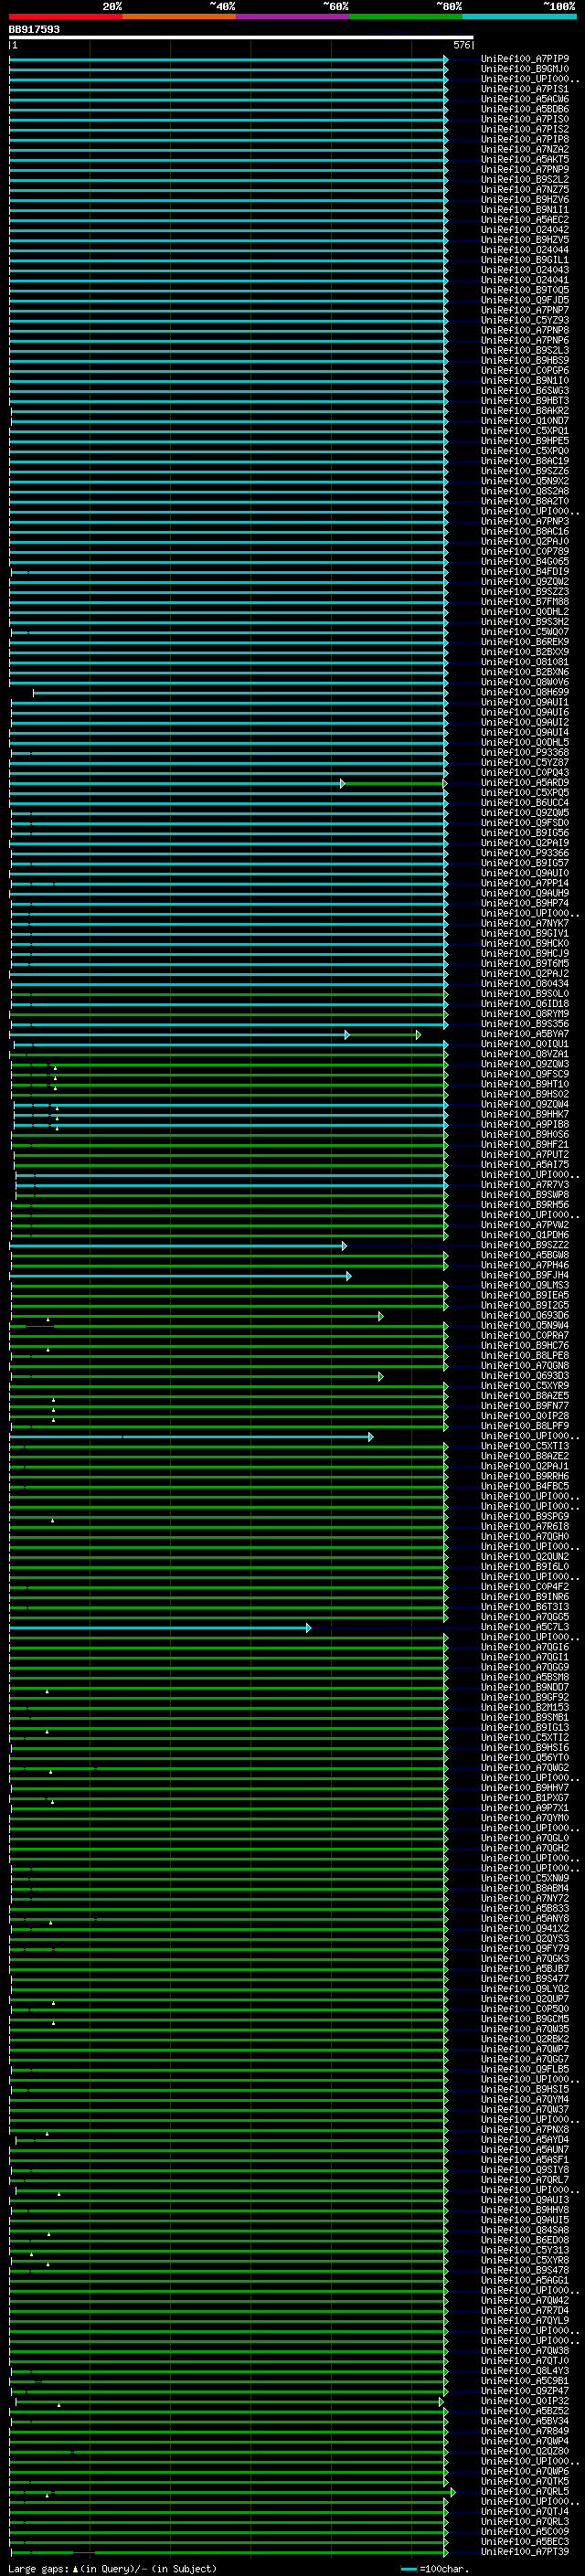Select label UniRef100_A7R7V3
This screenshot has width=585, height=2576.
[525, 1185]
